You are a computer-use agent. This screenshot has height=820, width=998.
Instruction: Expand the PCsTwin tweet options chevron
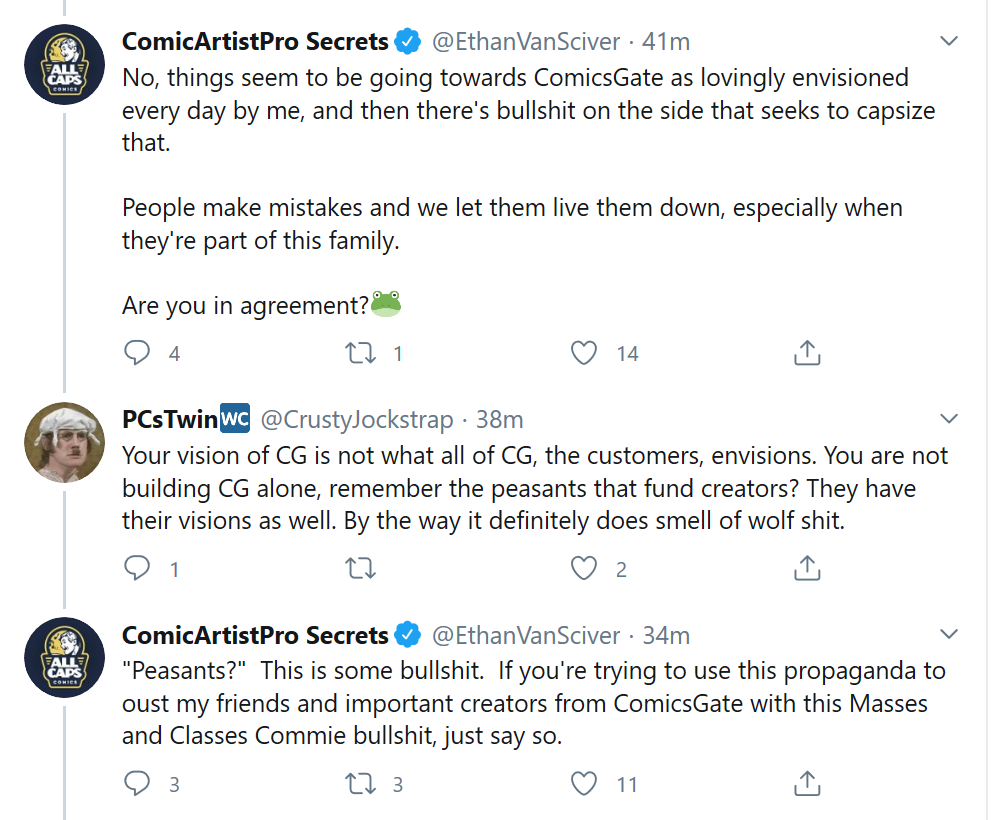949,418
